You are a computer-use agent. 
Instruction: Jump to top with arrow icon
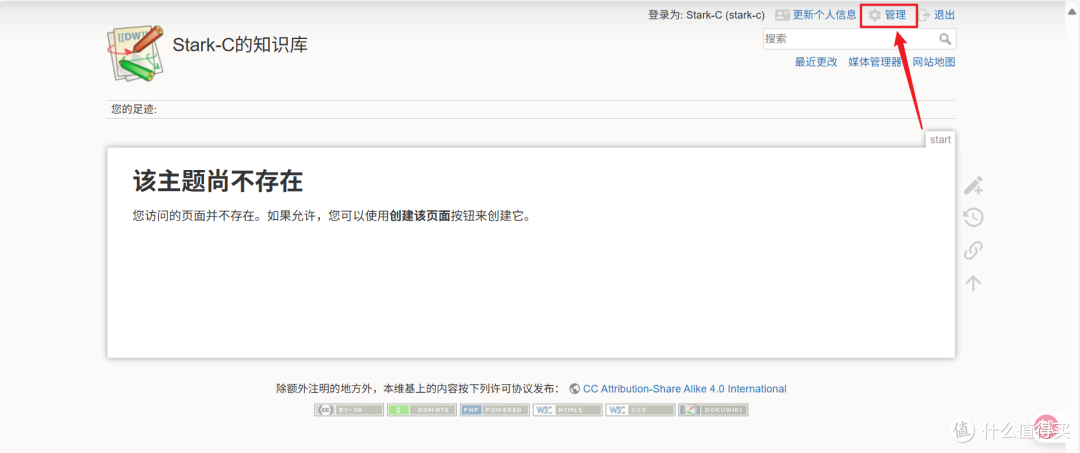point(973,283)
